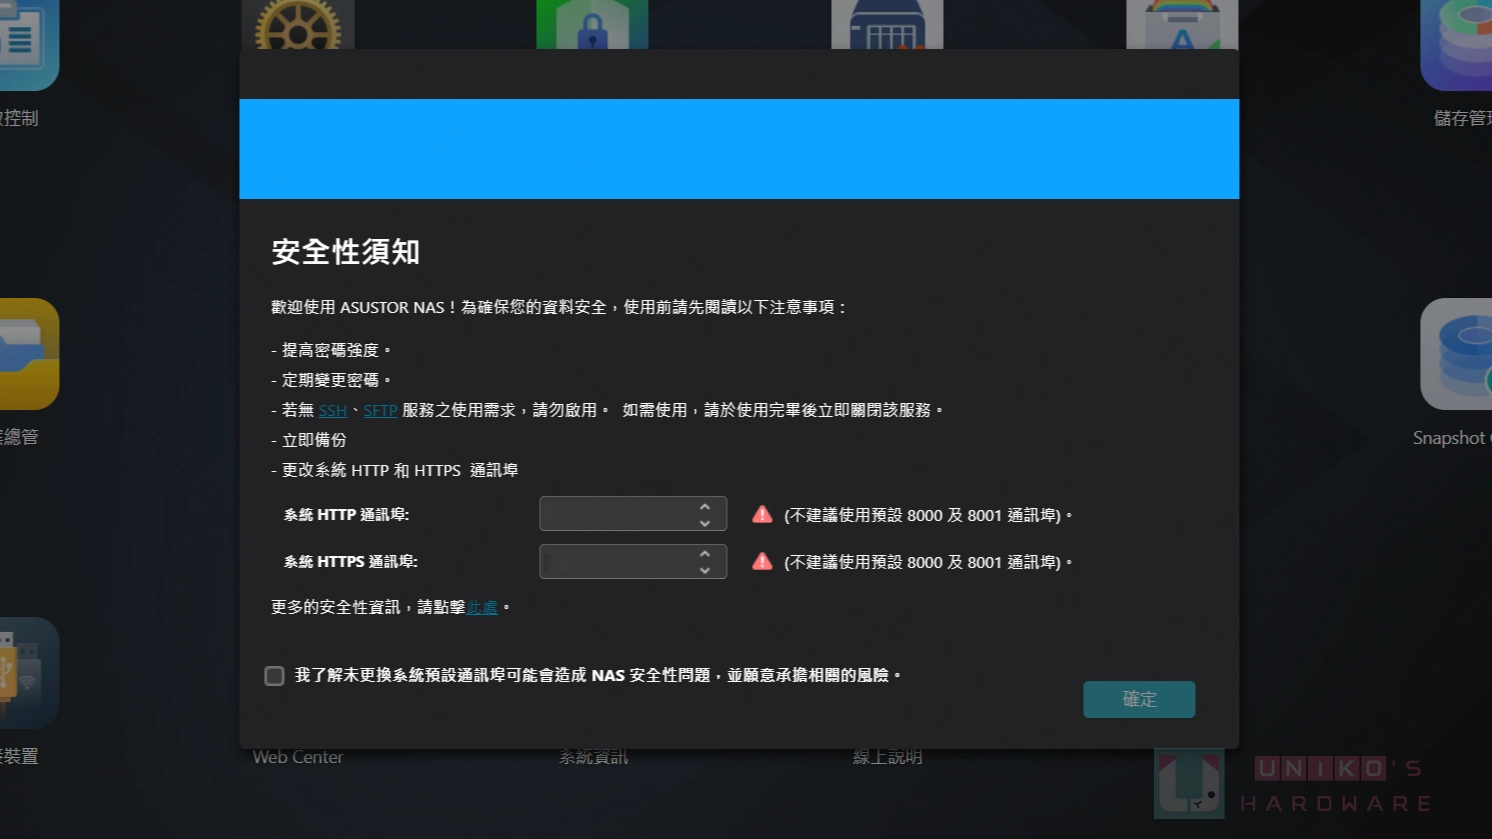
Task: Click the welcome sentence mentioning ASUSTOR NAS
Action: coord(560,307)
